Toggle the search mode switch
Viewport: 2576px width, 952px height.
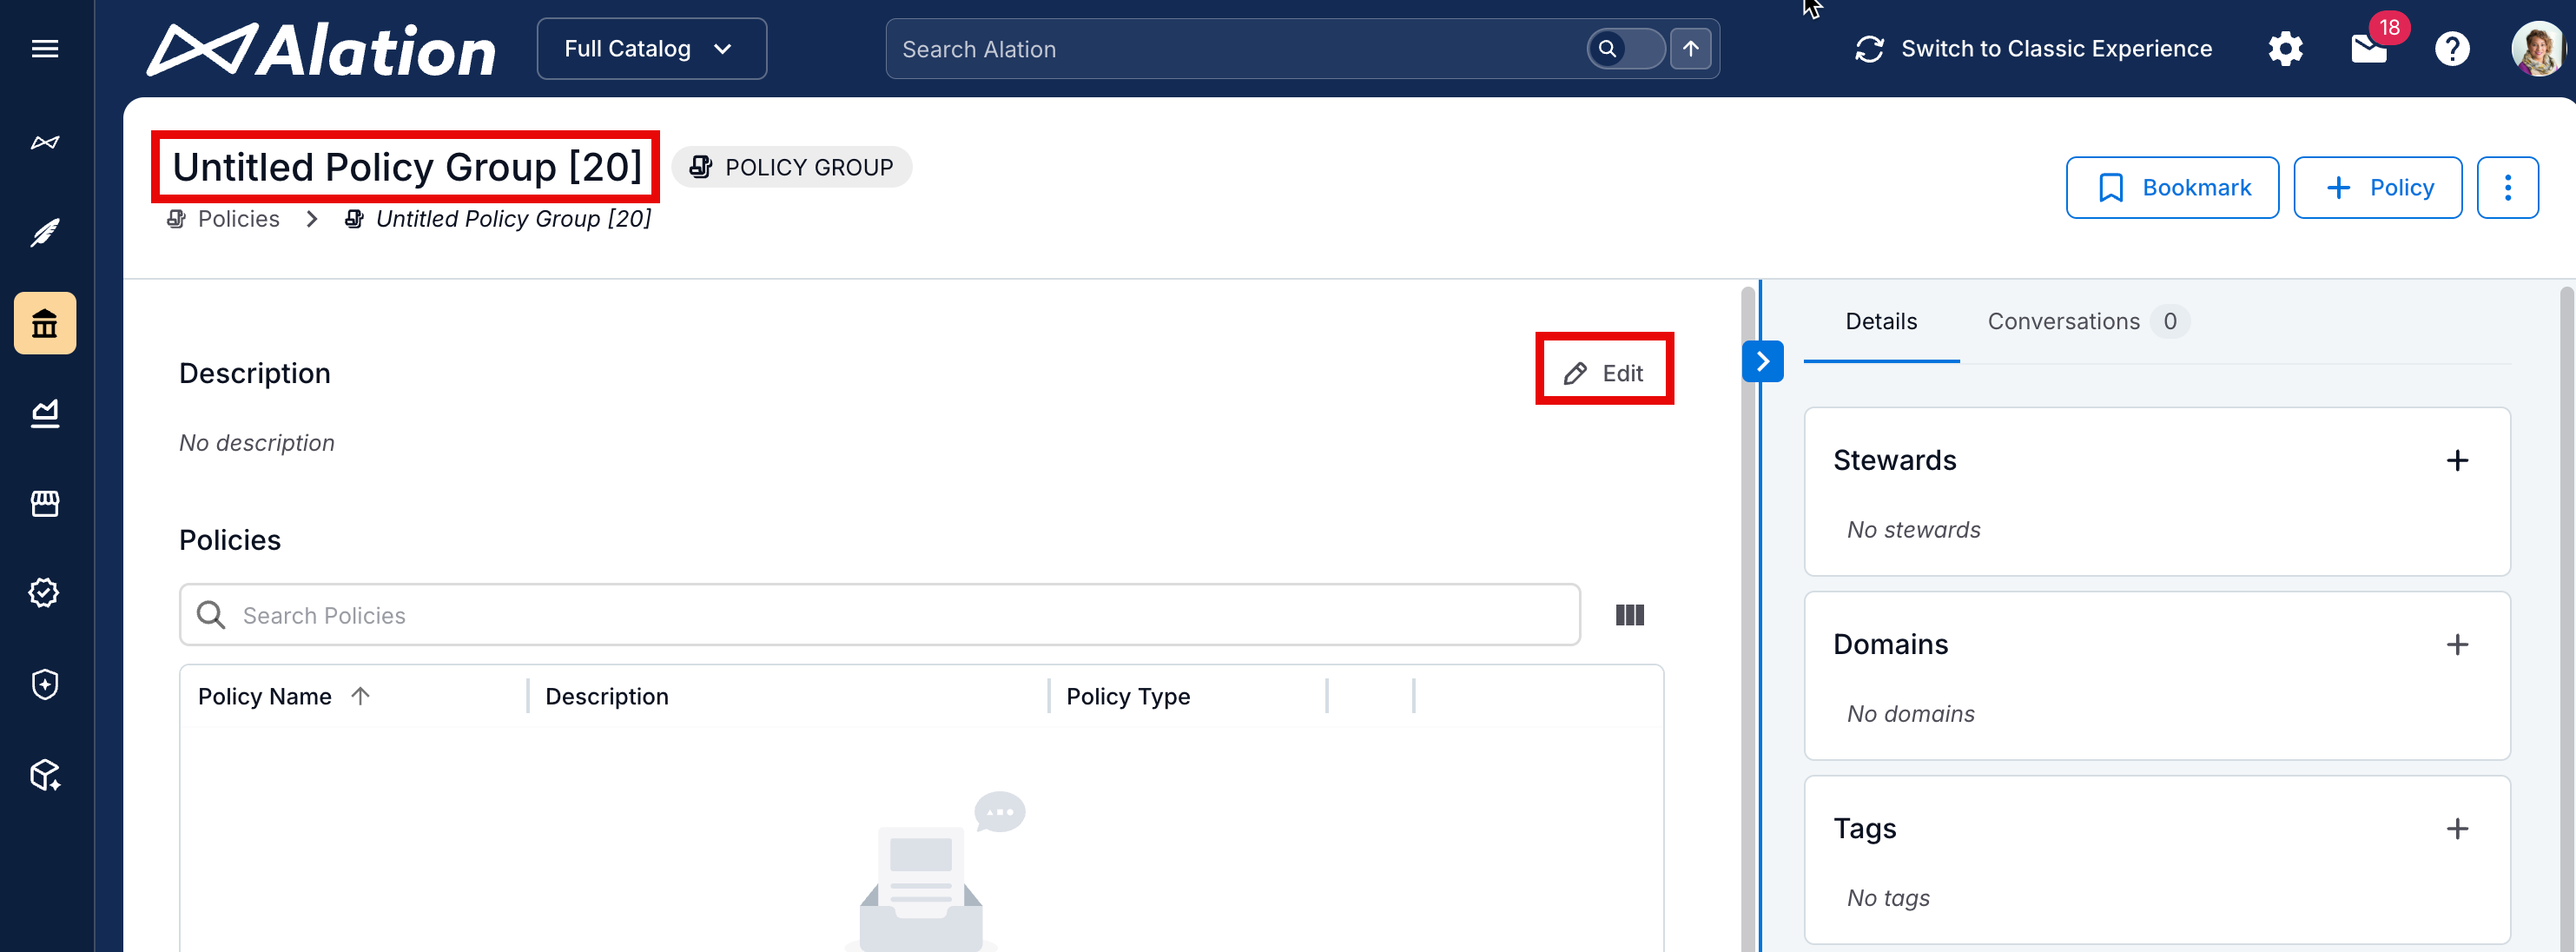pos(1625,49)
